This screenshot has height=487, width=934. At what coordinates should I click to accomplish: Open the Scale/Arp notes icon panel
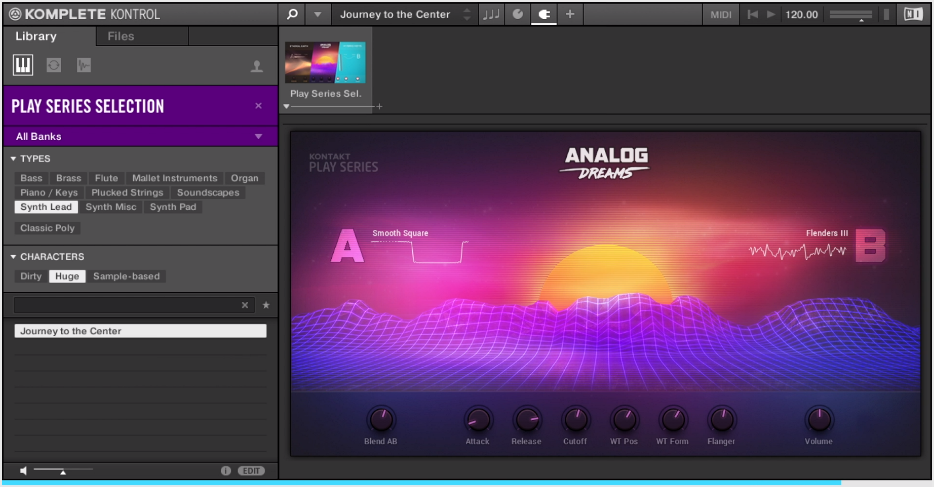coord(491,14)
